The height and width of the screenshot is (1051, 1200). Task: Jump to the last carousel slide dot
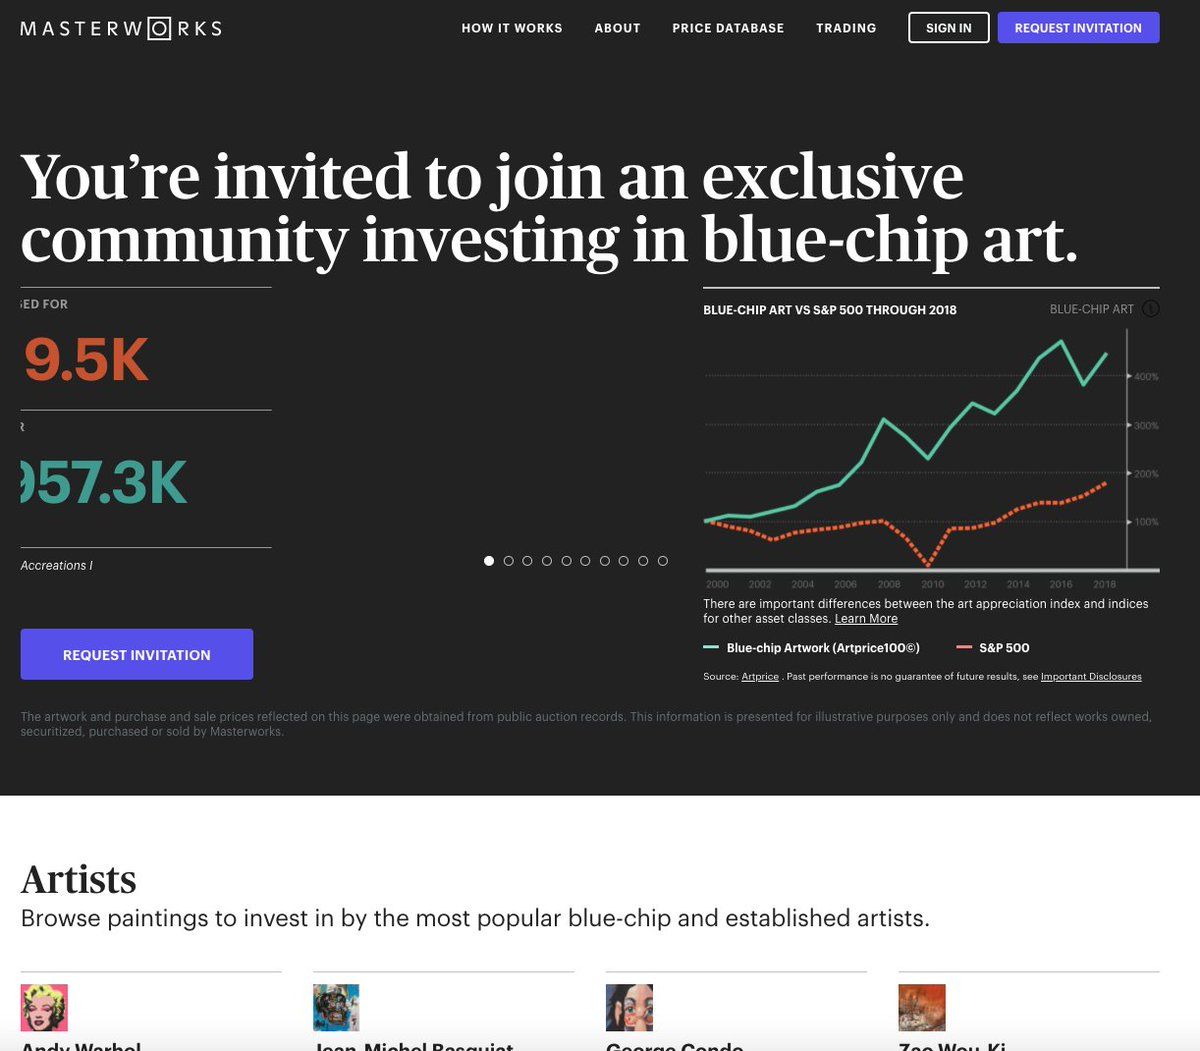pyautogui.click(x=662, y=561)
